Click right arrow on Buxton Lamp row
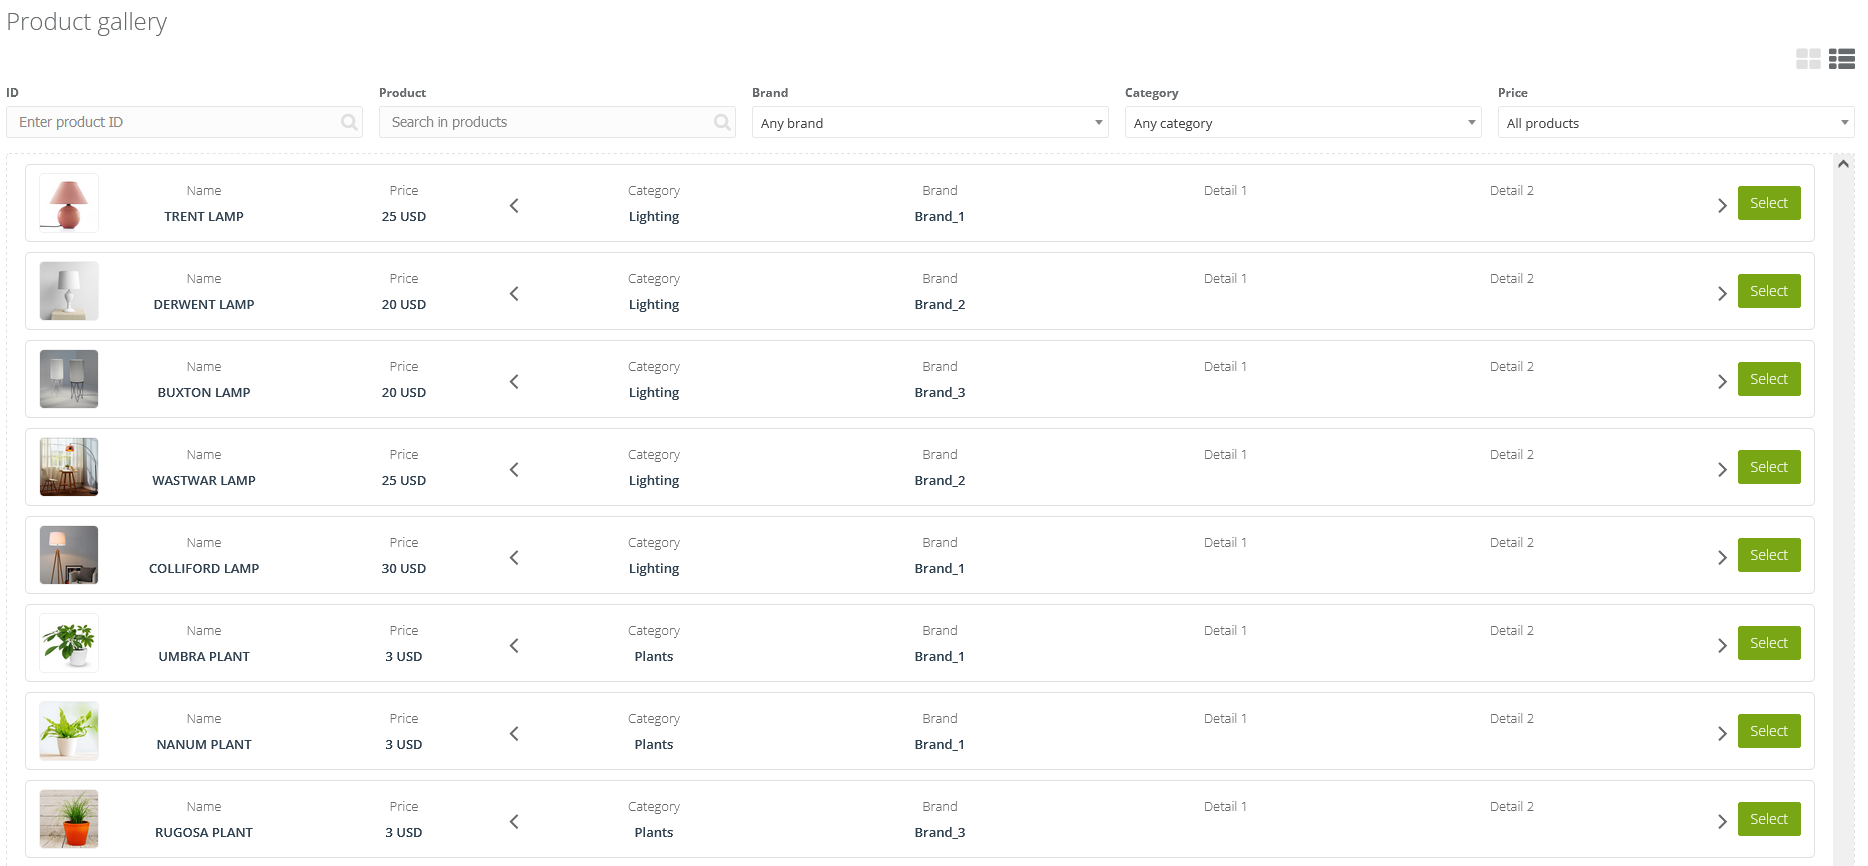The height and width of the screenshot is (866, 1868). (x=1722, y=381)
